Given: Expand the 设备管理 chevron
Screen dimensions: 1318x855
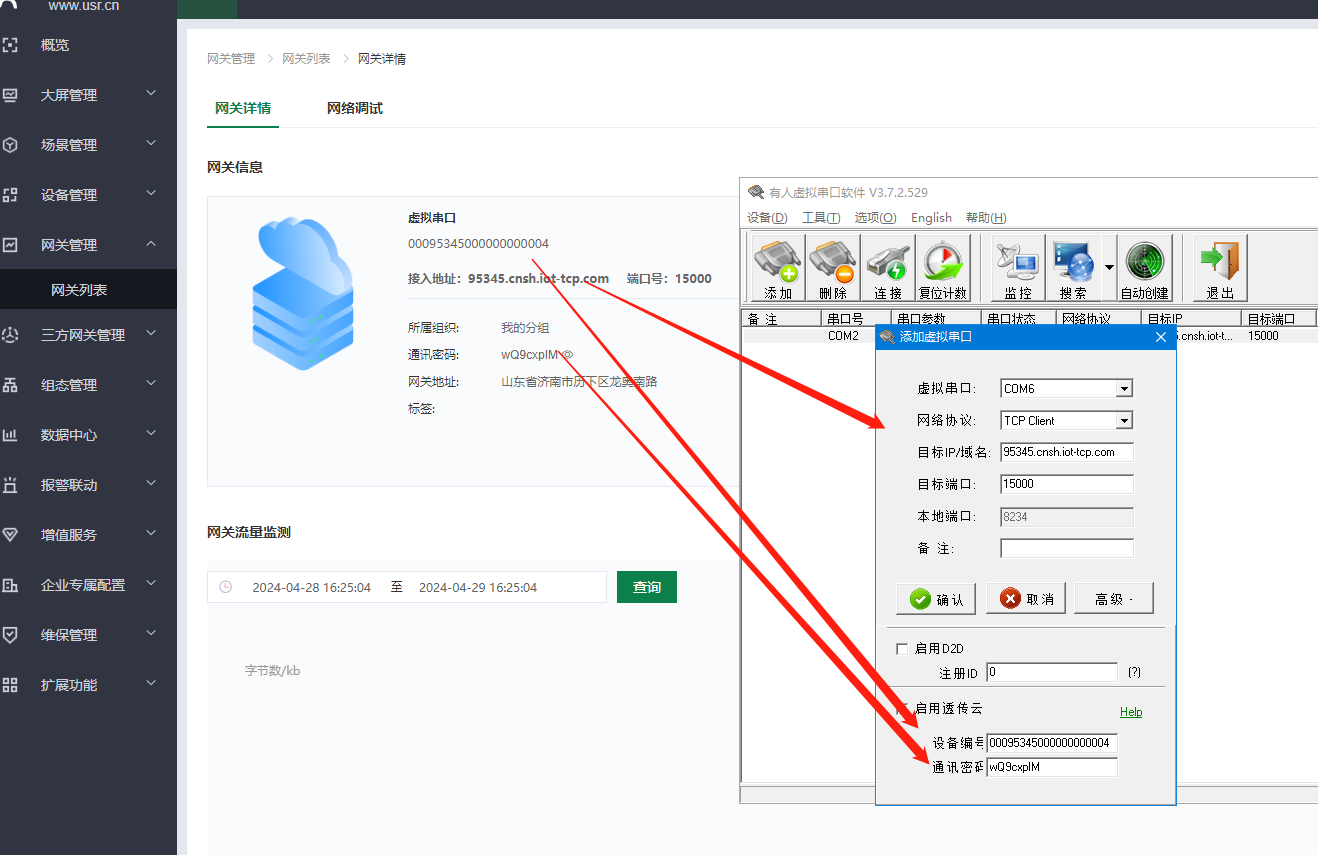Looking at the screenshot, I should pos(151,193).
